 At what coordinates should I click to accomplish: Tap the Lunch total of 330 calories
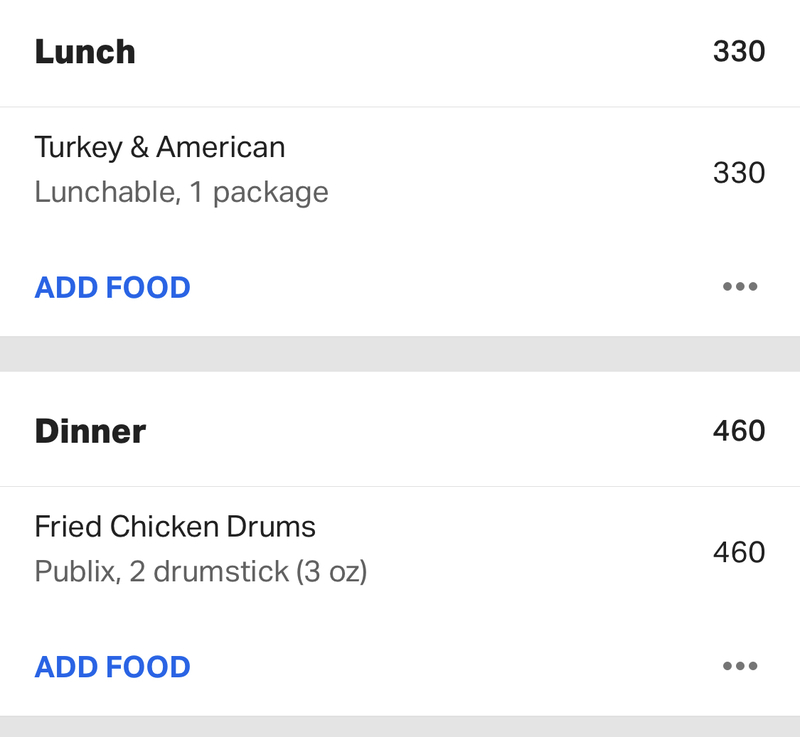pyautogui.click(x=739, y=52)
